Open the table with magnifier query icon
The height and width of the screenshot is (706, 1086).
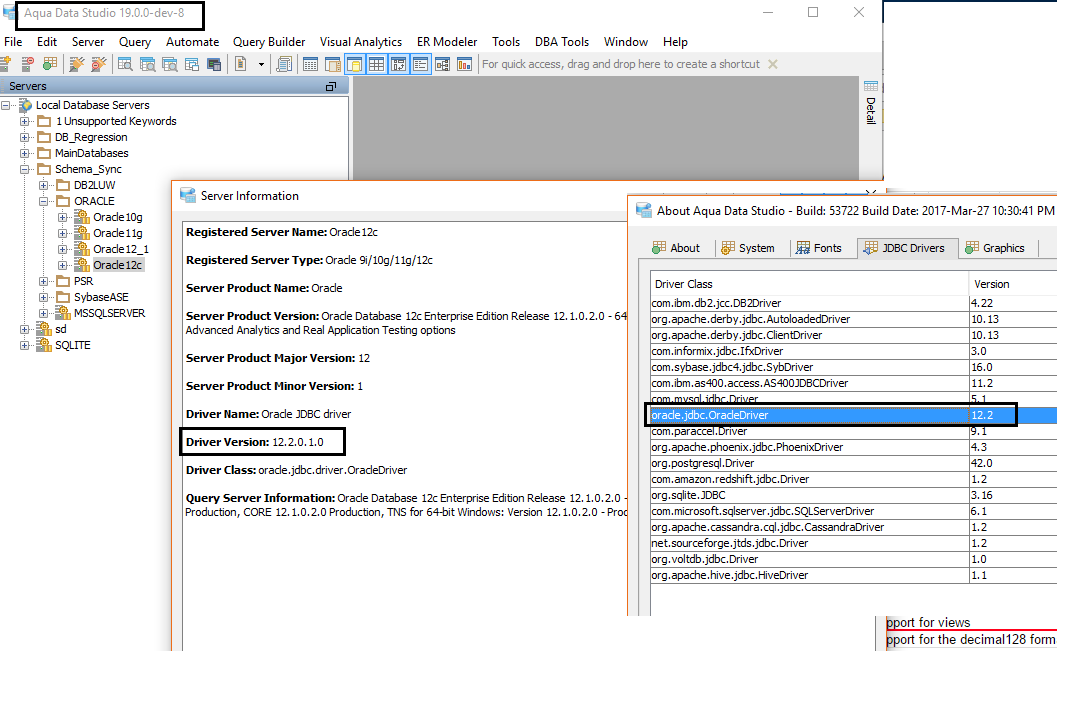pos(125,64)
